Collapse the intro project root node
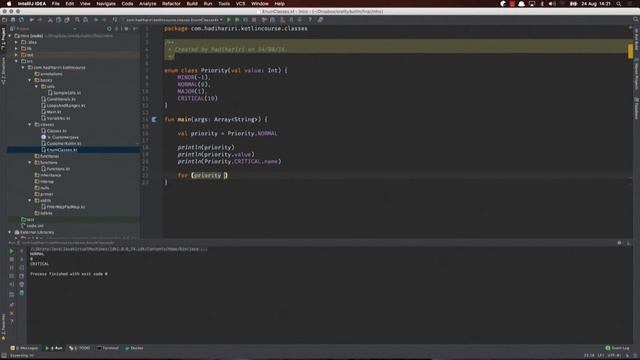Image resolution: width=640 pixels, height=360 pixels. 10,36
